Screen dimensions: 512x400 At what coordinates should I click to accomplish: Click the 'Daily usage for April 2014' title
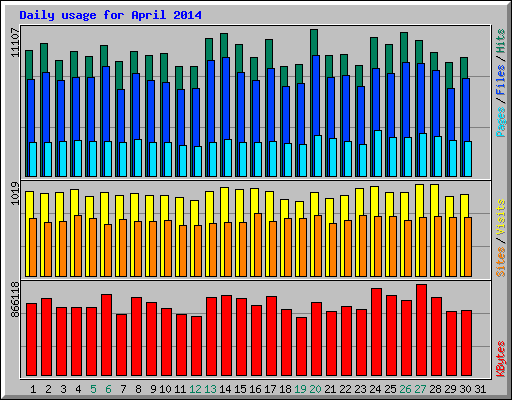coord(110,15)
